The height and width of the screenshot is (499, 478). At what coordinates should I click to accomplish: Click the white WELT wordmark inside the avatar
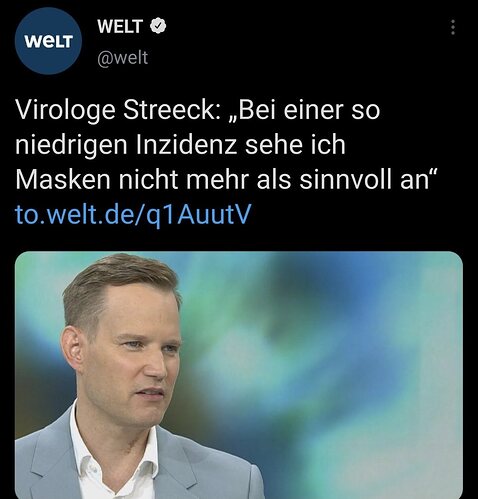(48, 41)
